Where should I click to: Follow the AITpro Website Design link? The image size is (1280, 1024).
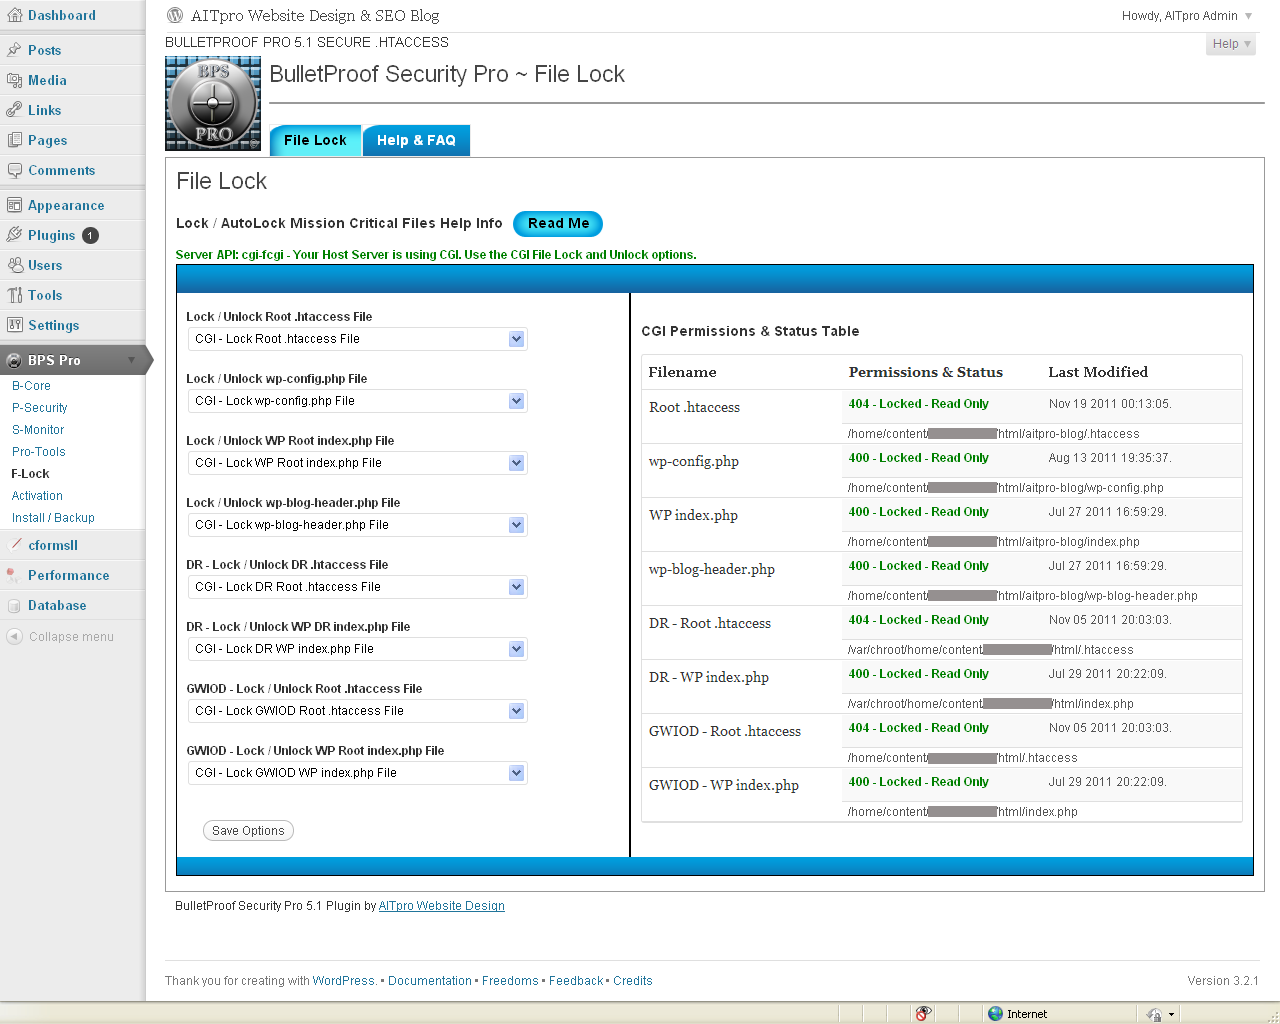(441, 906)
